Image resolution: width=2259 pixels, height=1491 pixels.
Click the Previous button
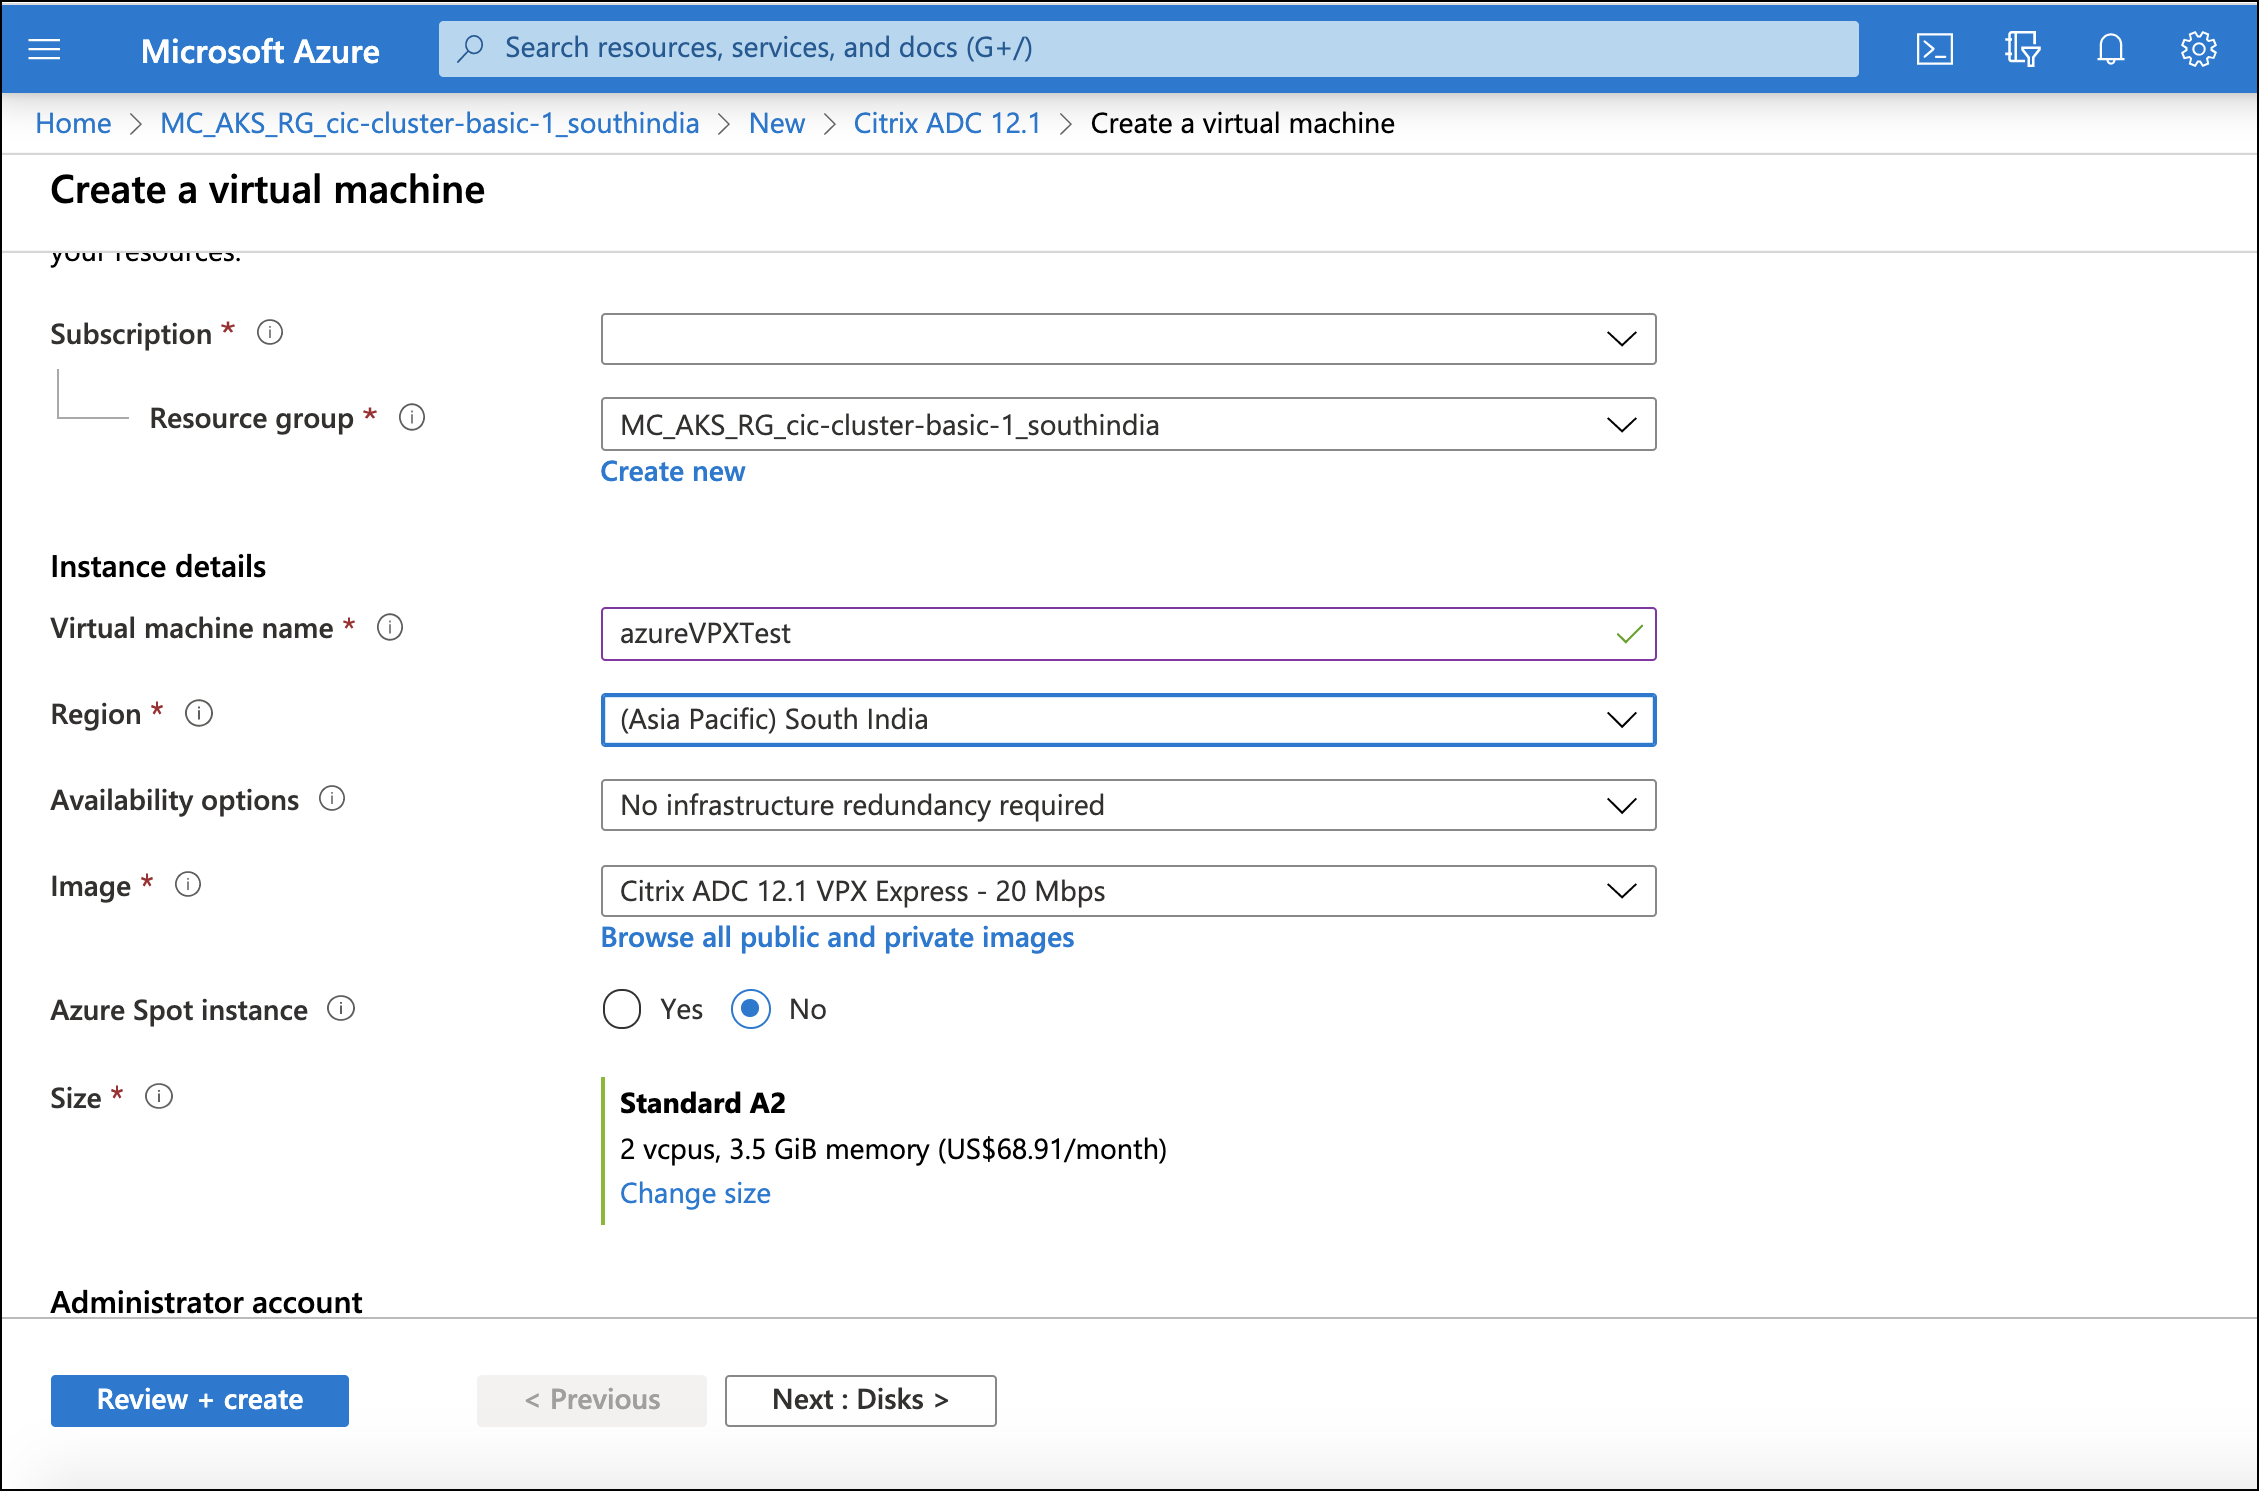[x=592, y=1400]
